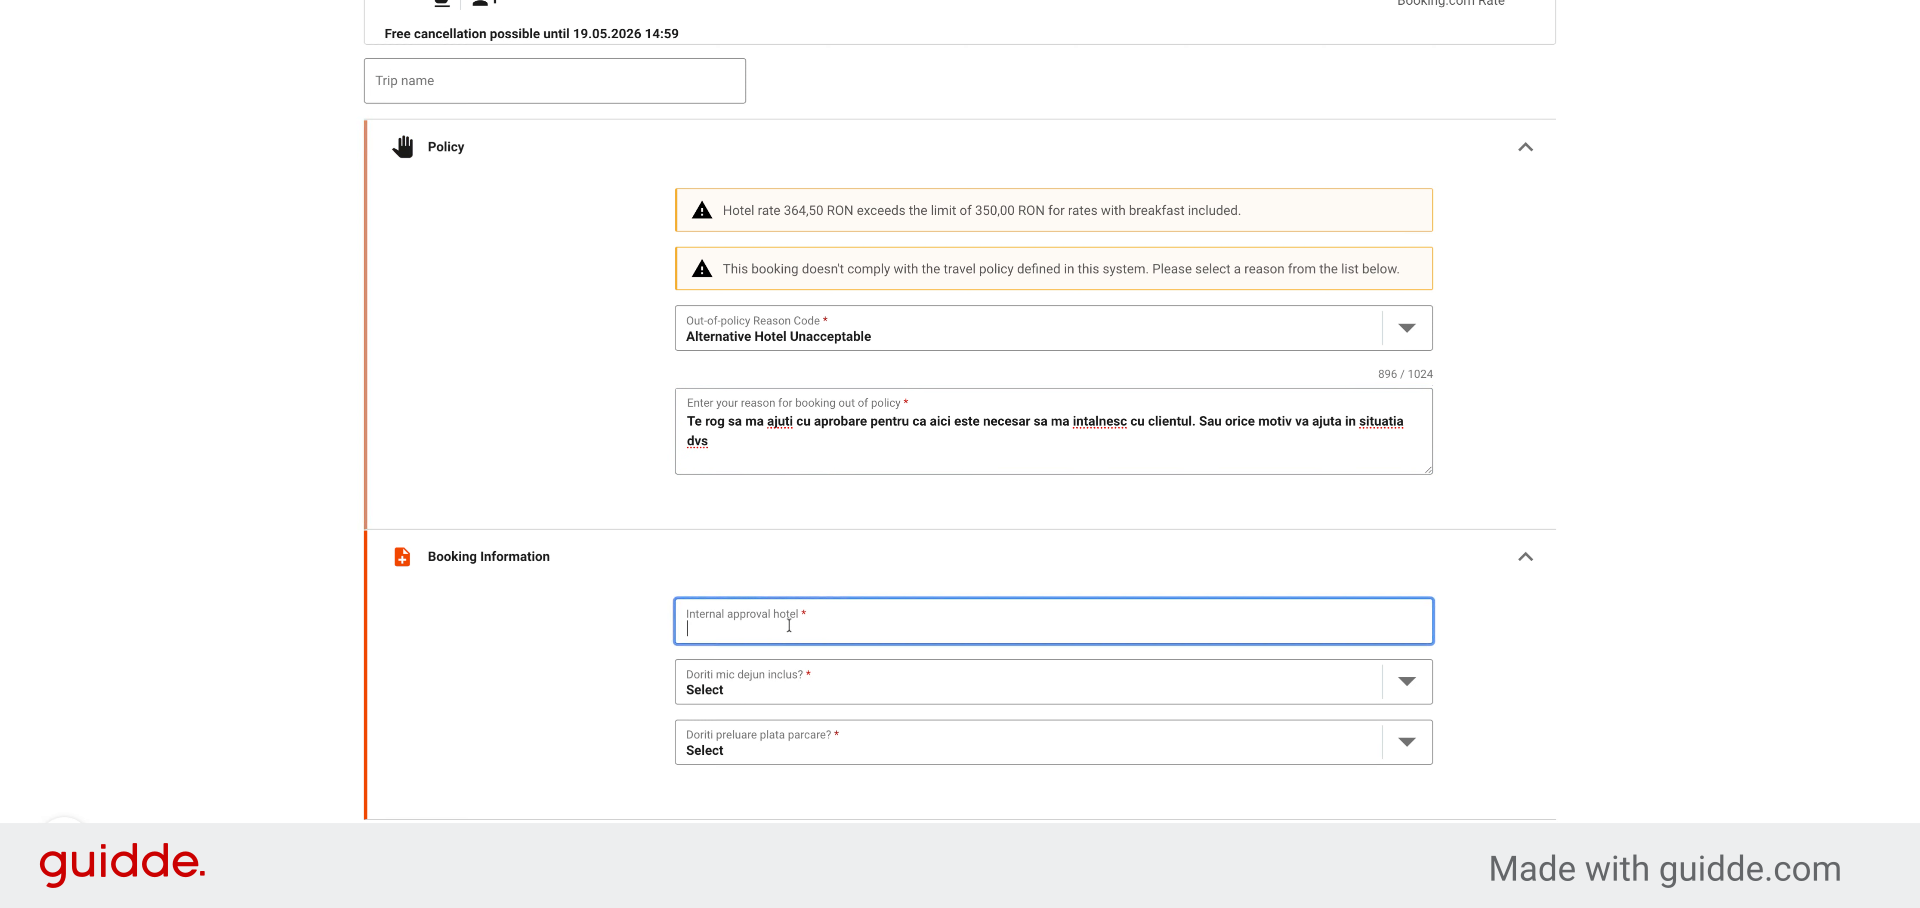Click the hotel rate limit warning triangle

coord(702,210)
